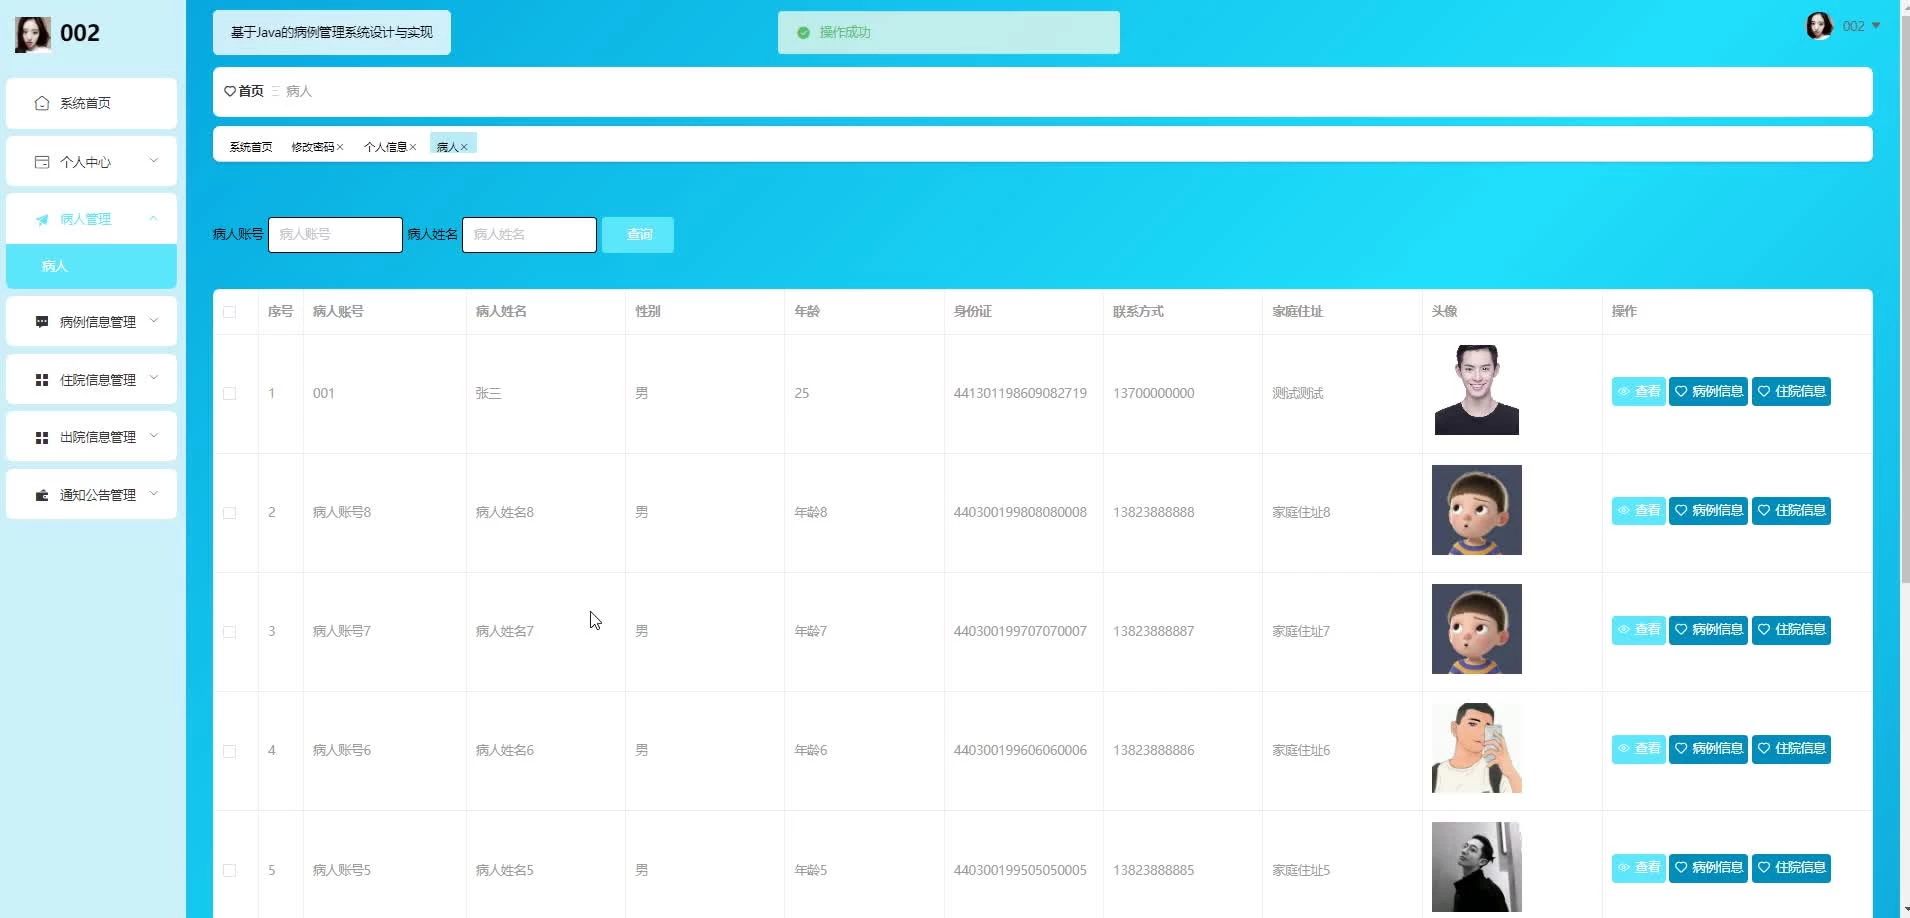Click the system title 基于Java的病例管理系统设计与实现

point(332,32)
